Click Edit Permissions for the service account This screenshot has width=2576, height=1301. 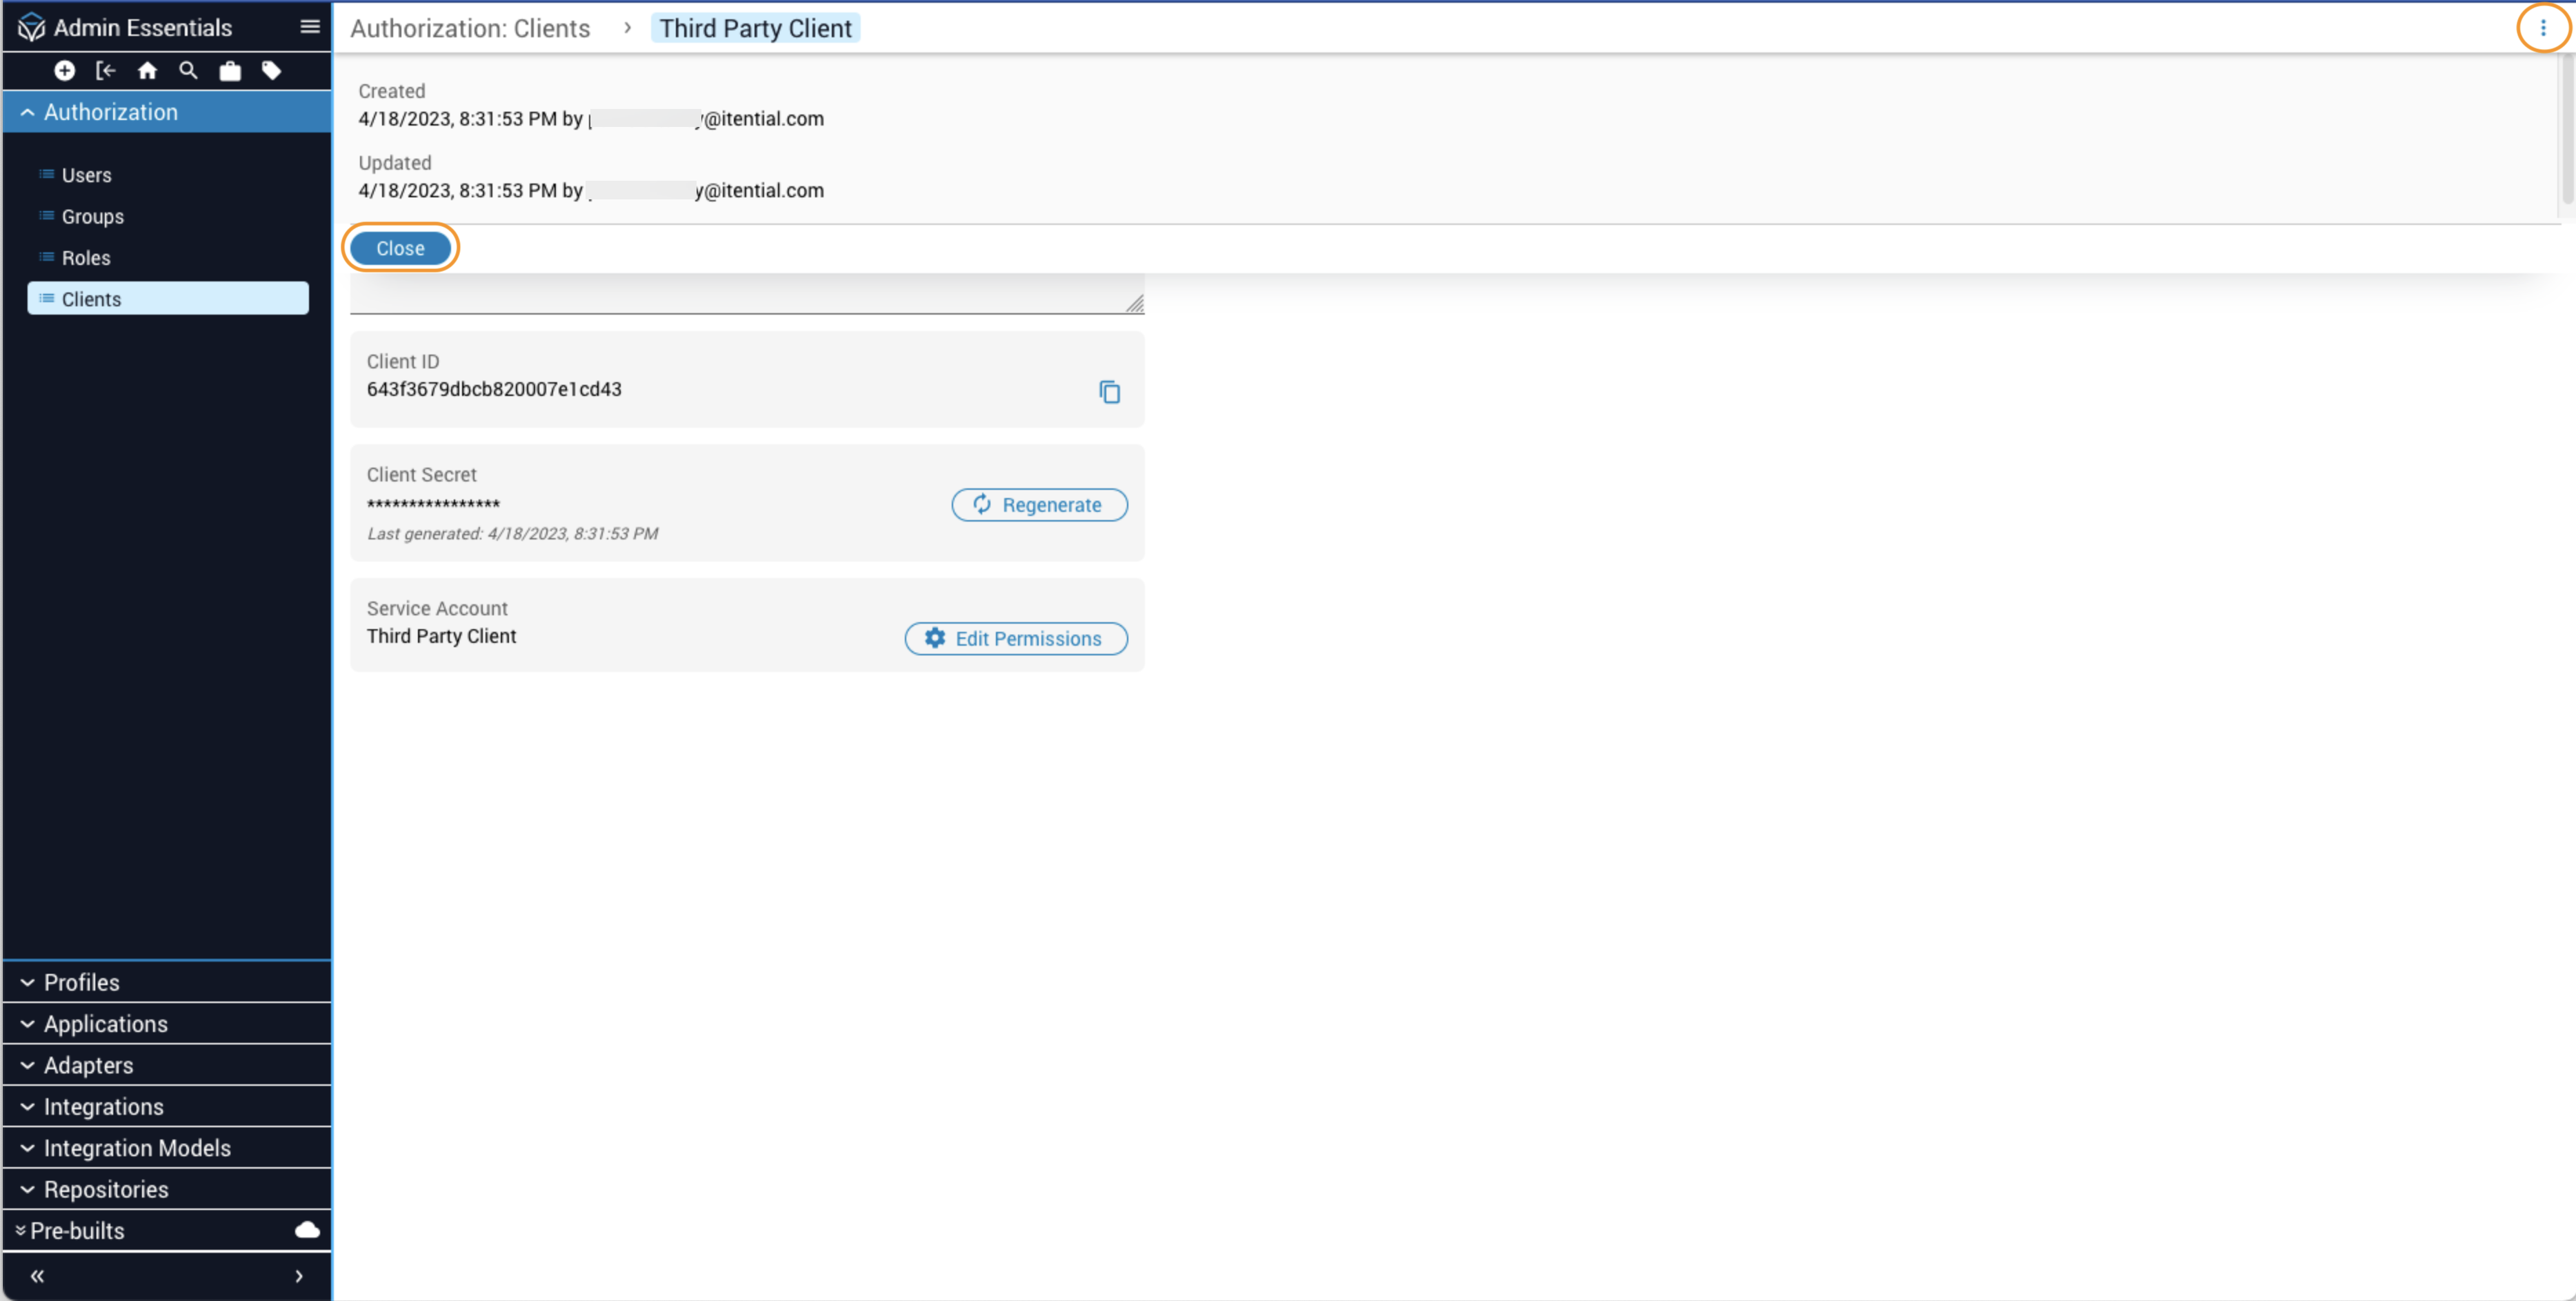tap(1016, 638)
